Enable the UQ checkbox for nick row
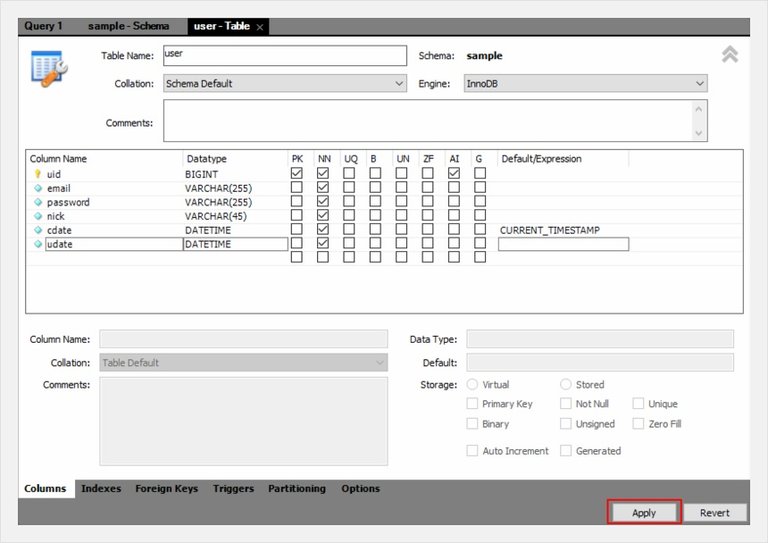Screen dimensions: 768x543 (x=349, y=216)
